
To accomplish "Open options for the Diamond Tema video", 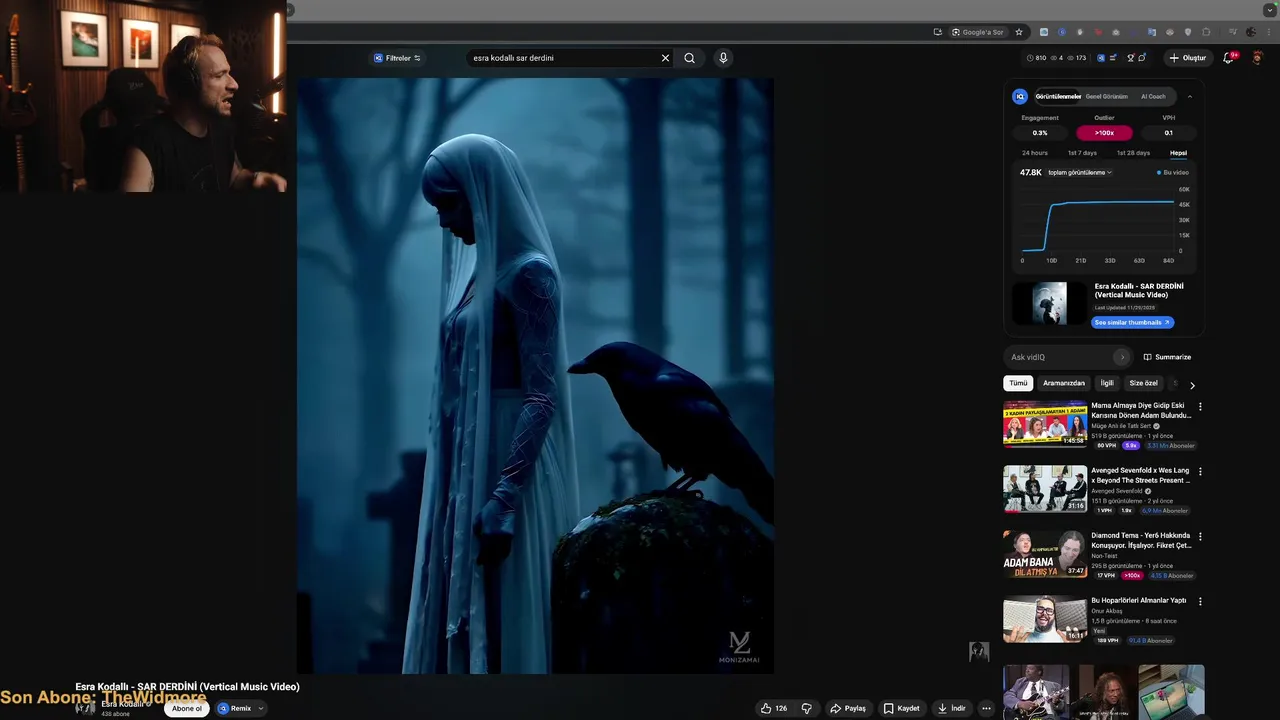I will [1200, 537].
